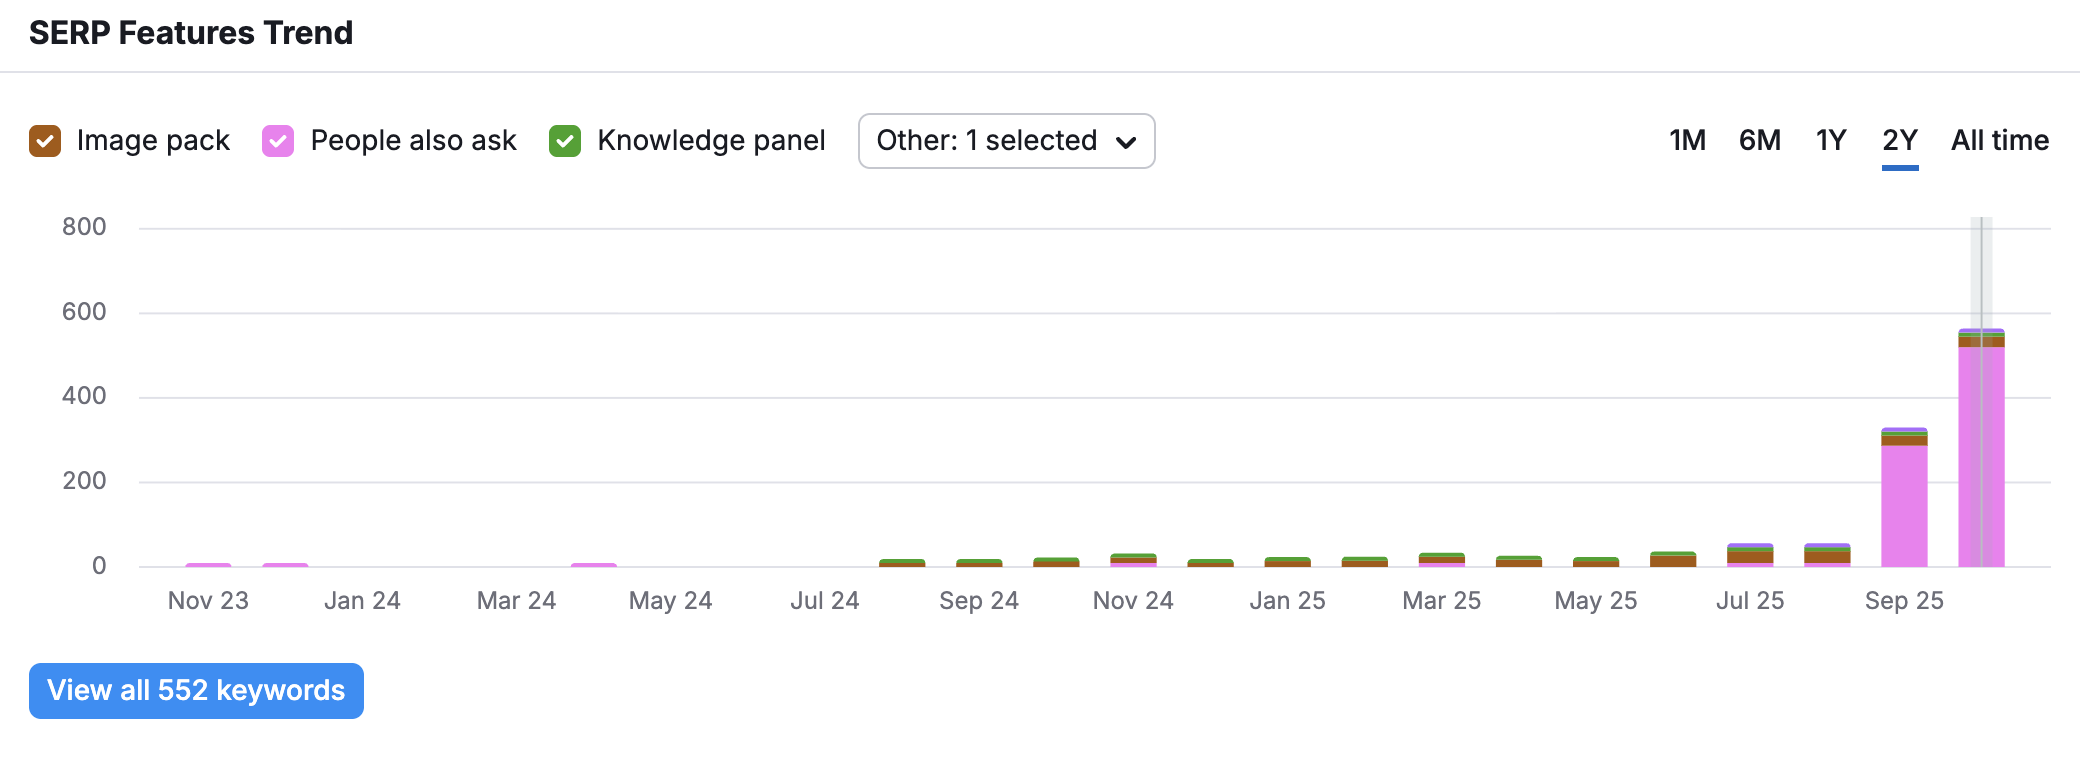Click the Sep 24 stacked bar

coord(979,563)
